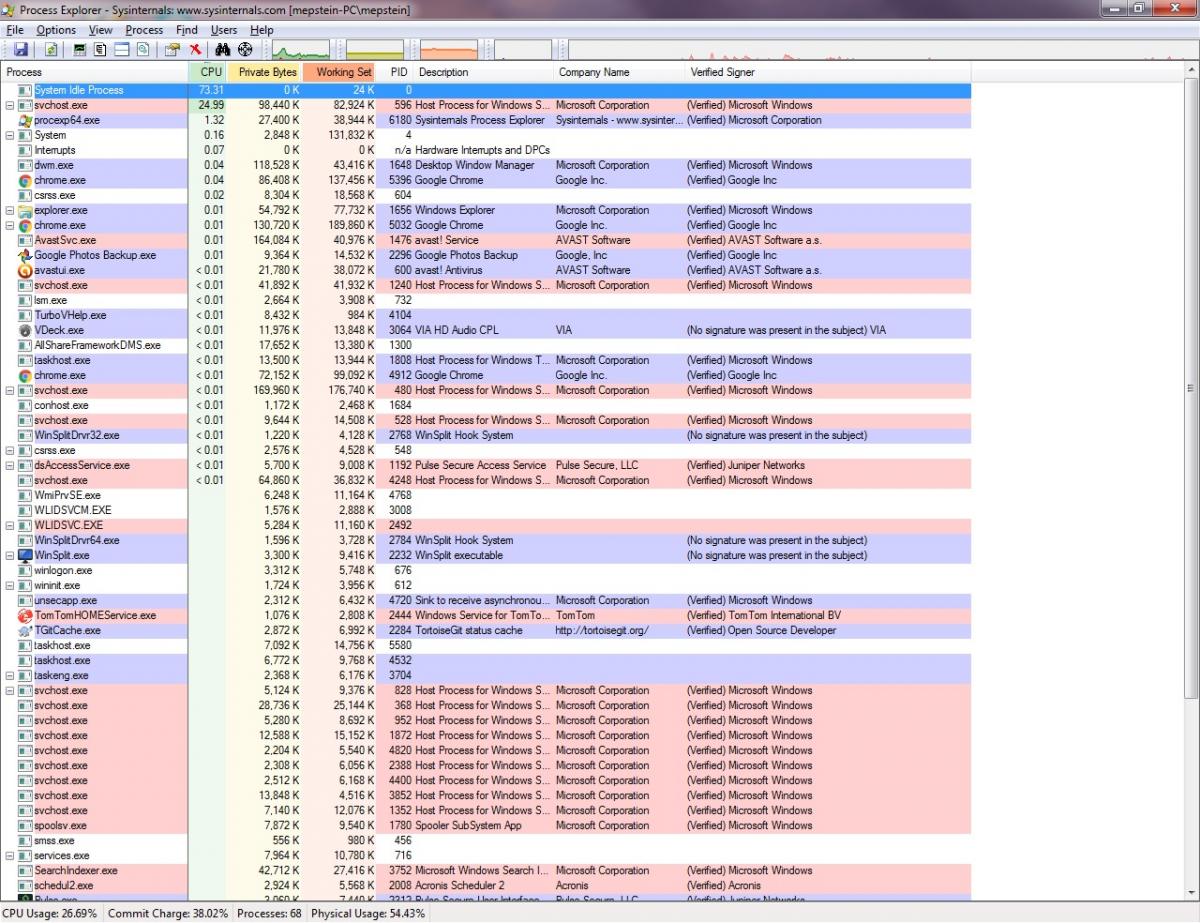
Task: Collapse the services.exe tree node
Action: 10,855
